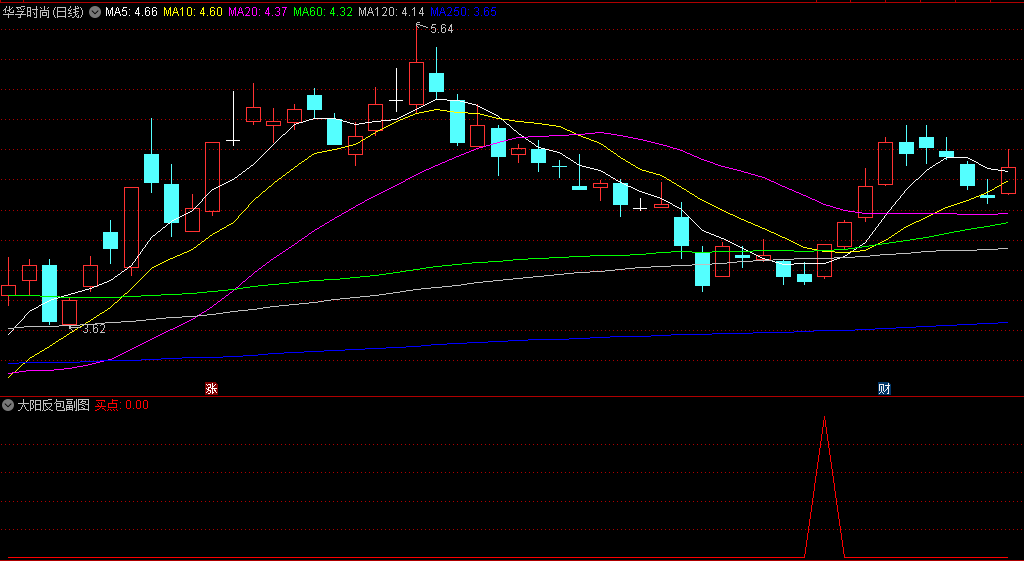Select the MA20: 4.37 label
The height and width of the screenshot is (561, 1024).
coord(258,12)
